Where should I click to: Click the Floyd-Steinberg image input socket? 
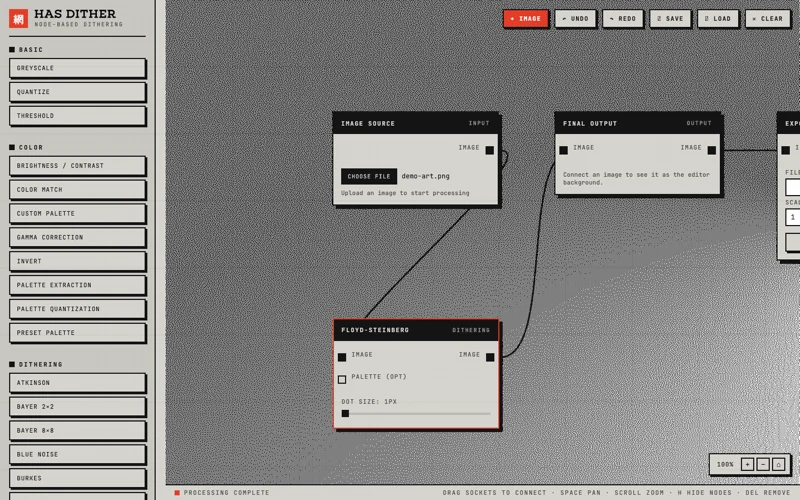(x=342, y=357)
